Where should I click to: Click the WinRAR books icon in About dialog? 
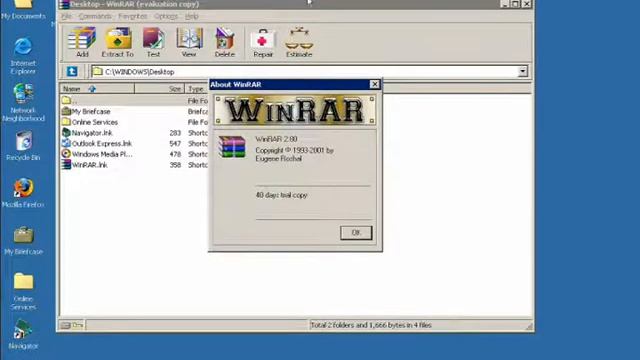point(232,147)
